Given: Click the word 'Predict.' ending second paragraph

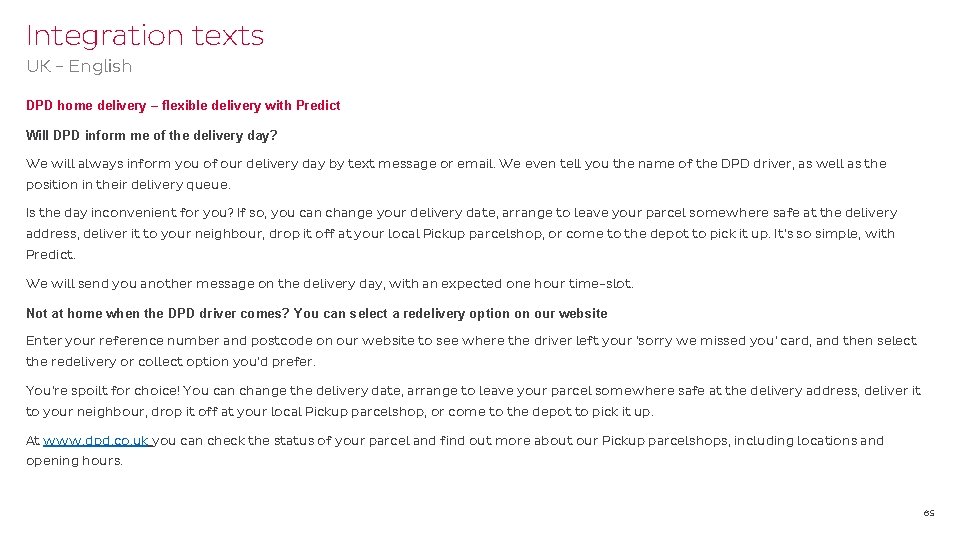Looking at the screenshot, I should tap(51, 254).
